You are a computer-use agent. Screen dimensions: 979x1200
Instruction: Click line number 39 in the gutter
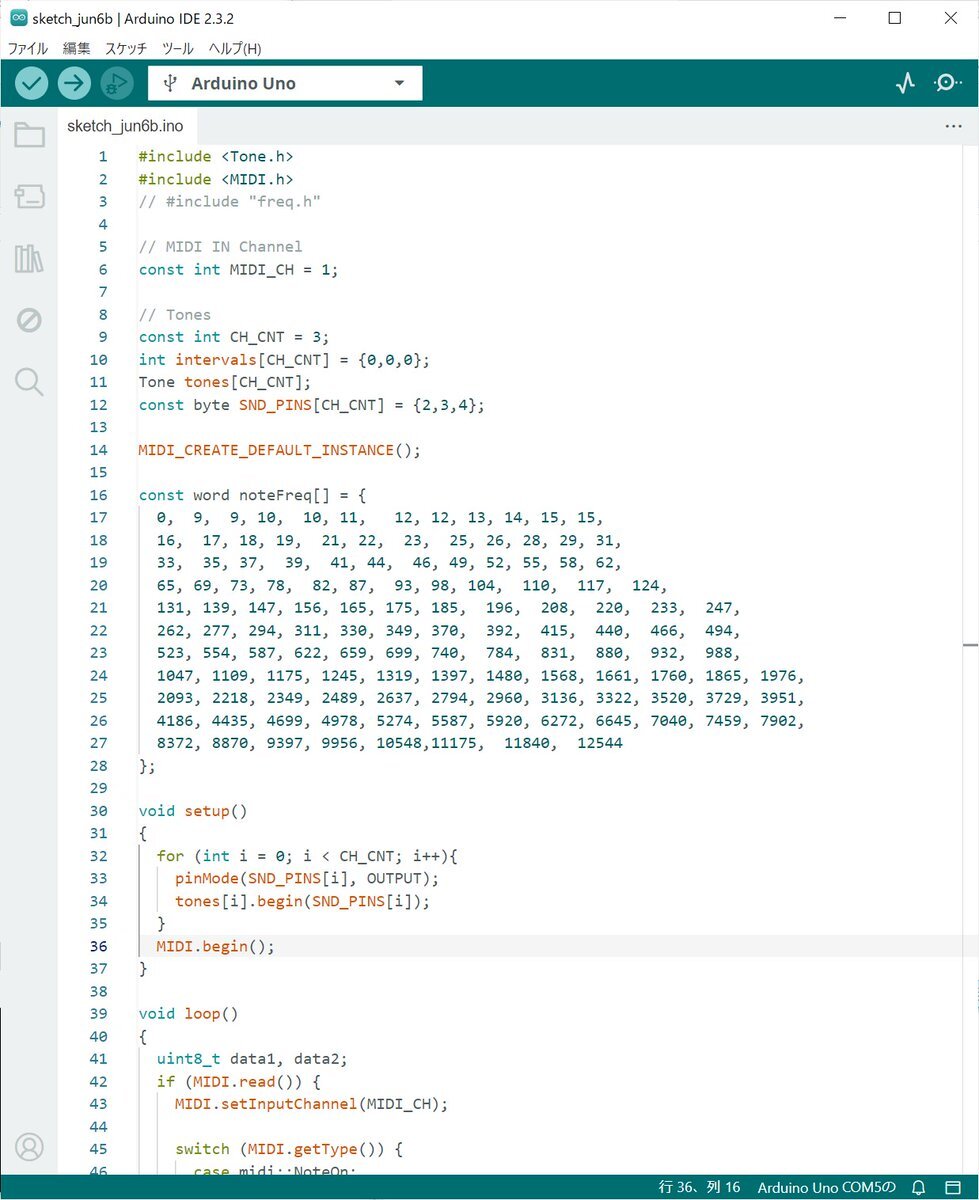pos(98,1014)
